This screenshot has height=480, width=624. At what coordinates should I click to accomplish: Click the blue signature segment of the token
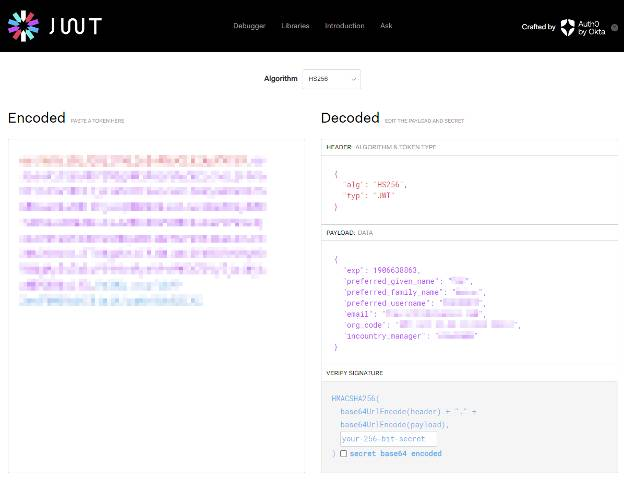[111, 300]
